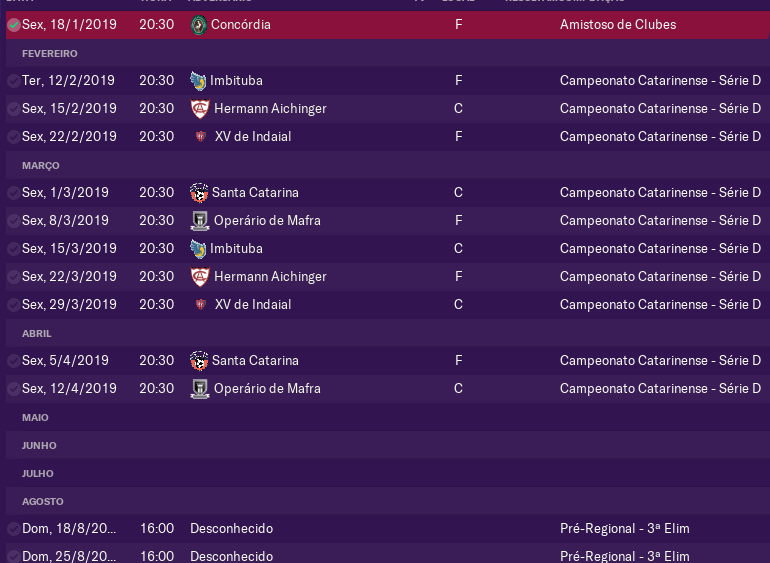Select the AGOSTO month header

43,502
